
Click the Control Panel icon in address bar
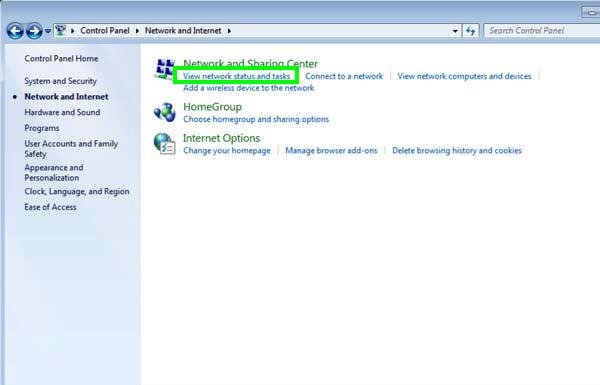pos(60,31)
